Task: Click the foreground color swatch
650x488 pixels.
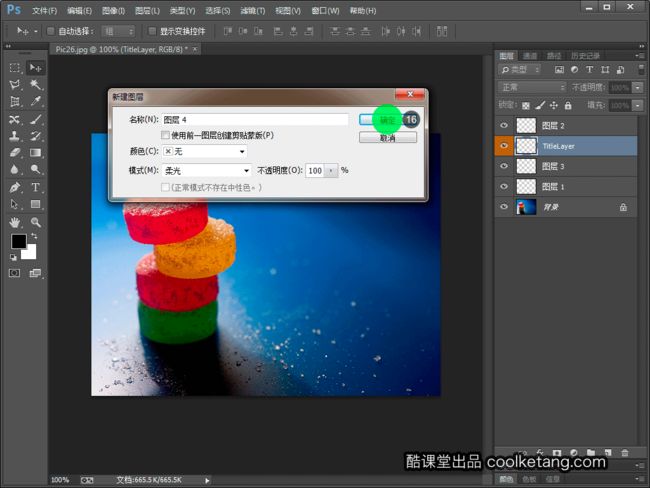Action: click(x=19, y=241)
